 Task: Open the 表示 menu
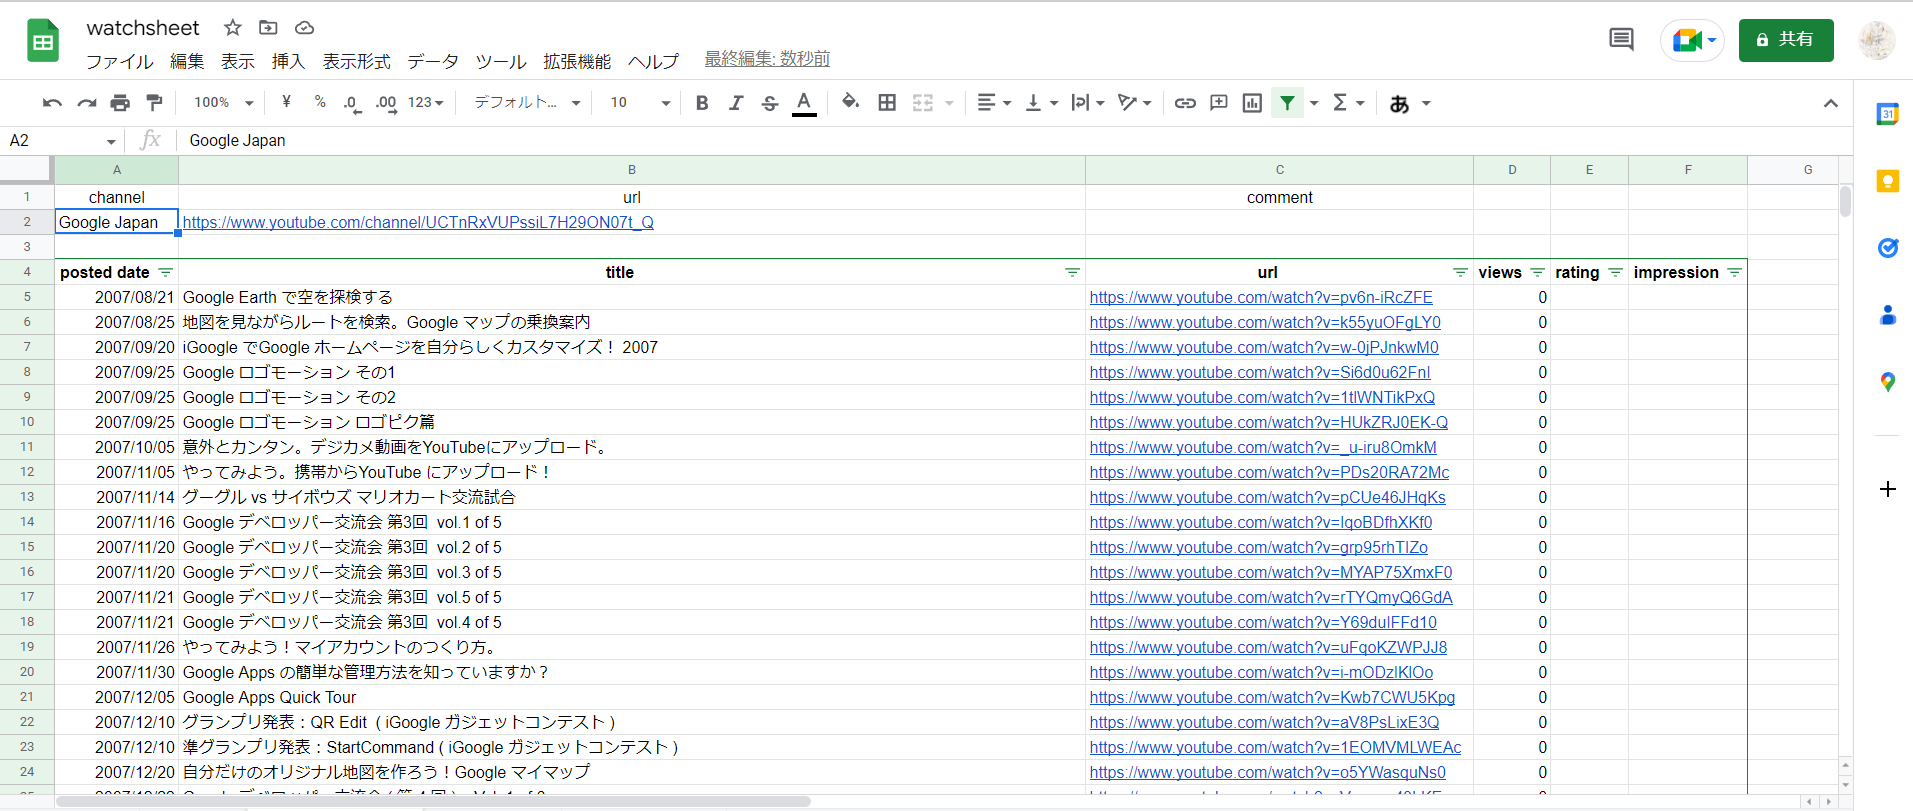(x=238, y=61)
